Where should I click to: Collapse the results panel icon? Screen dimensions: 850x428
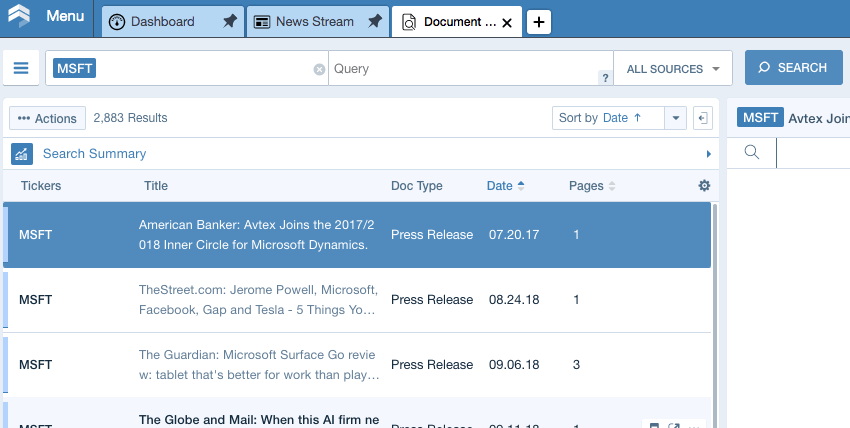703,118
